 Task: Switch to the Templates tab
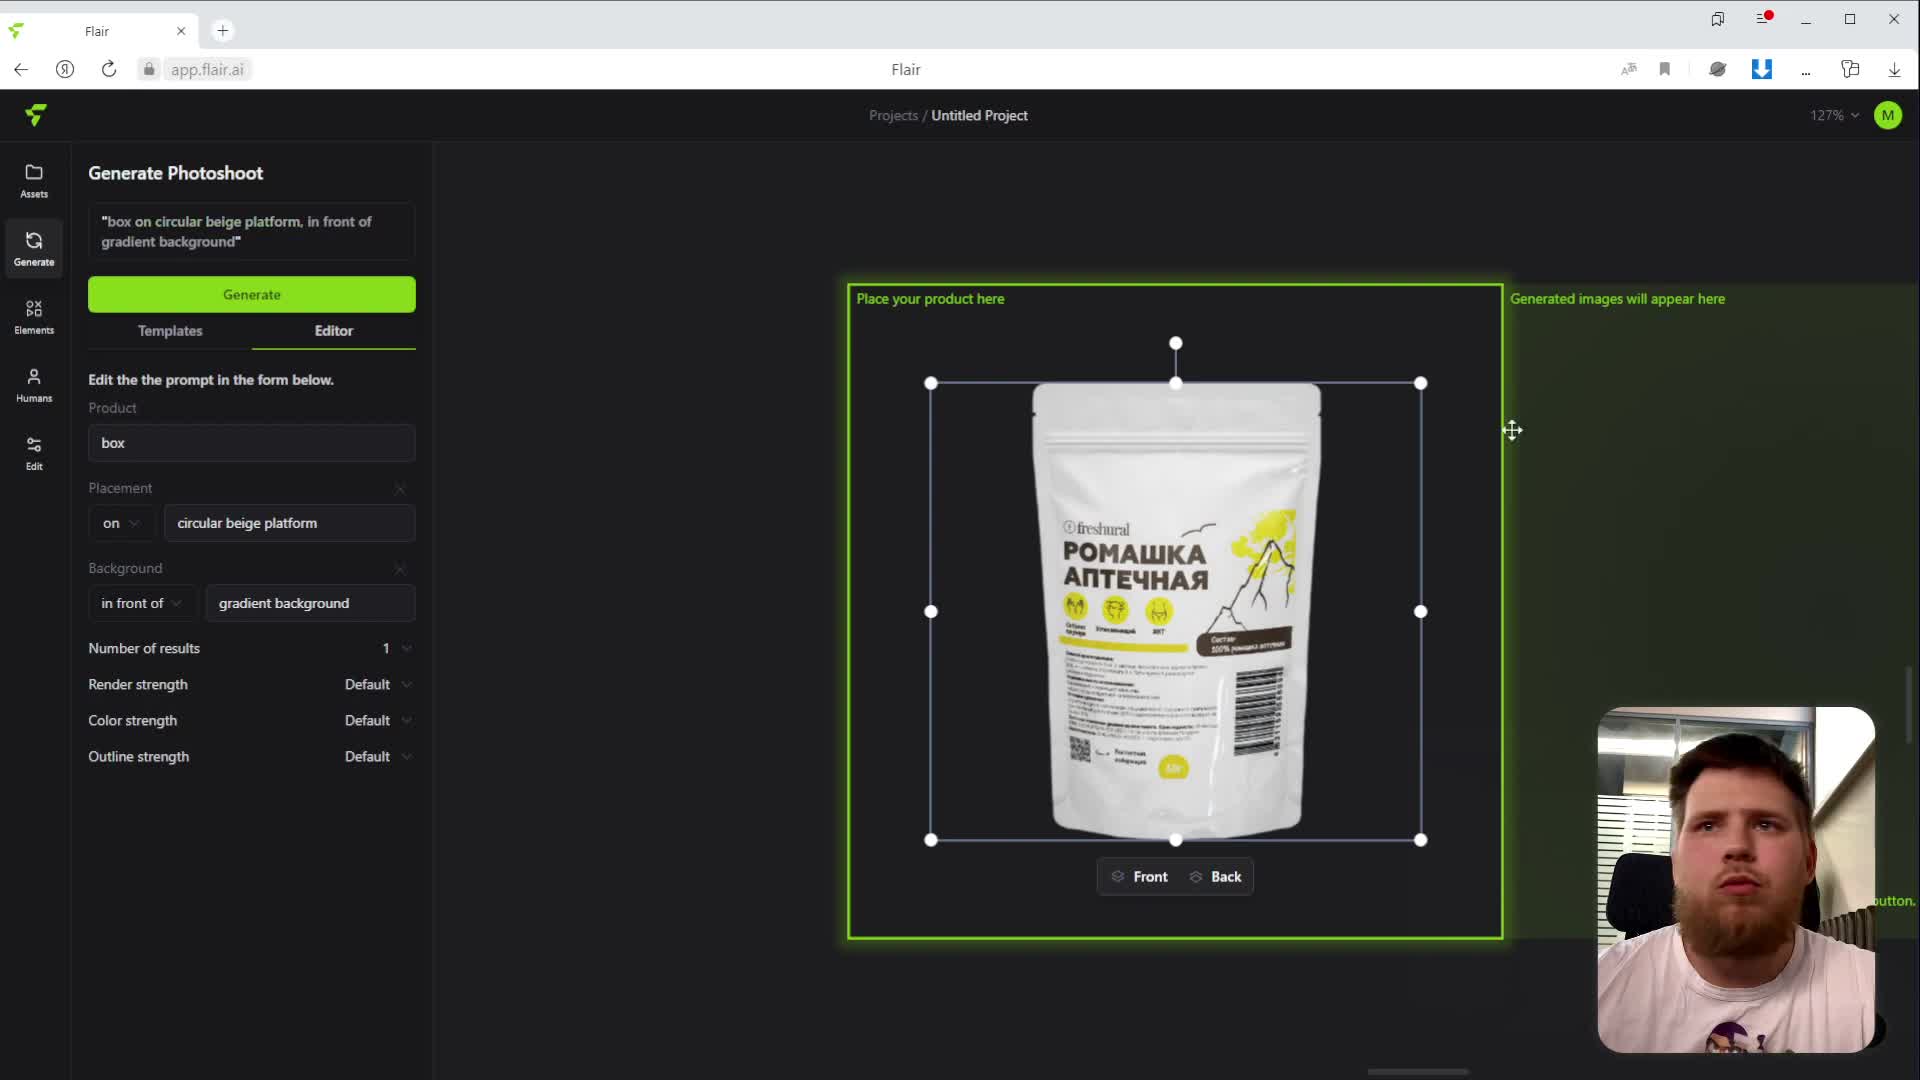click(170, 331)
